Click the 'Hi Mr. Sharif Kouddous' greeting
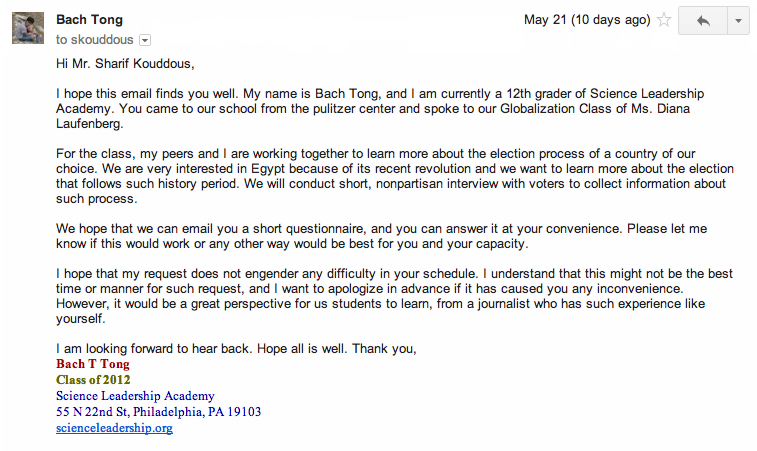This screenshot has height=451, width=757. (140, 64)
